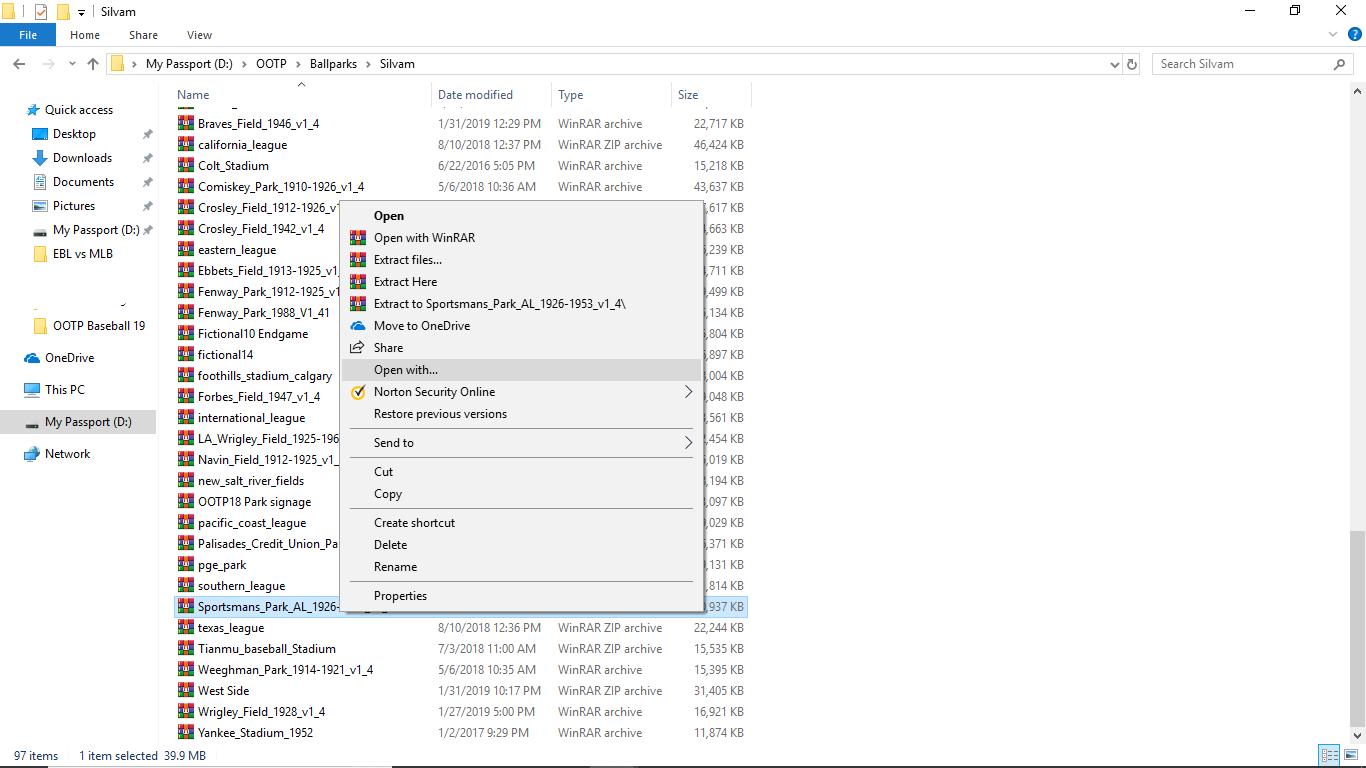
Task: Click the vertical scrollbar of file list
Action: click(x=1357, y=630)
